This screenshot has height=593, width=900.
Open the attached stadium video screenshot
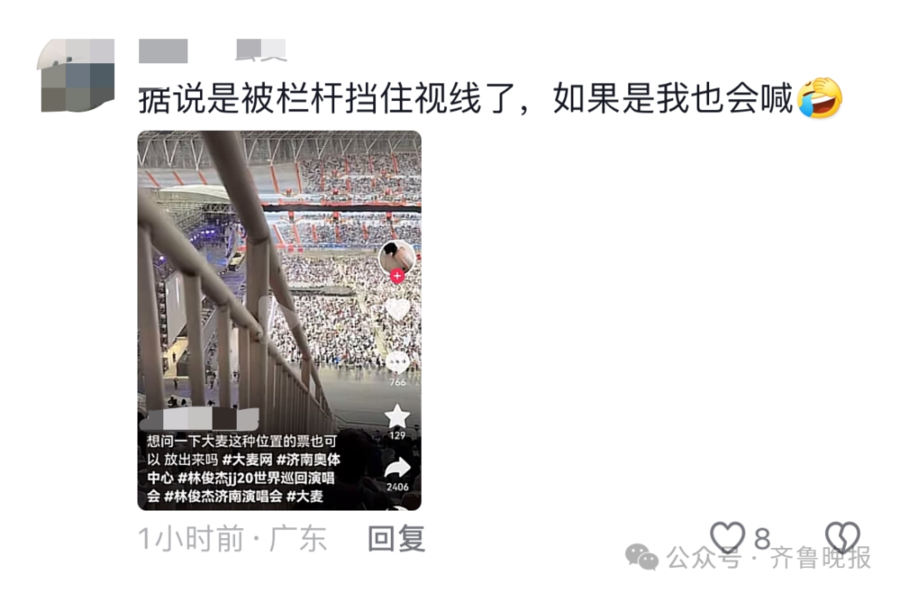point(280,320)
